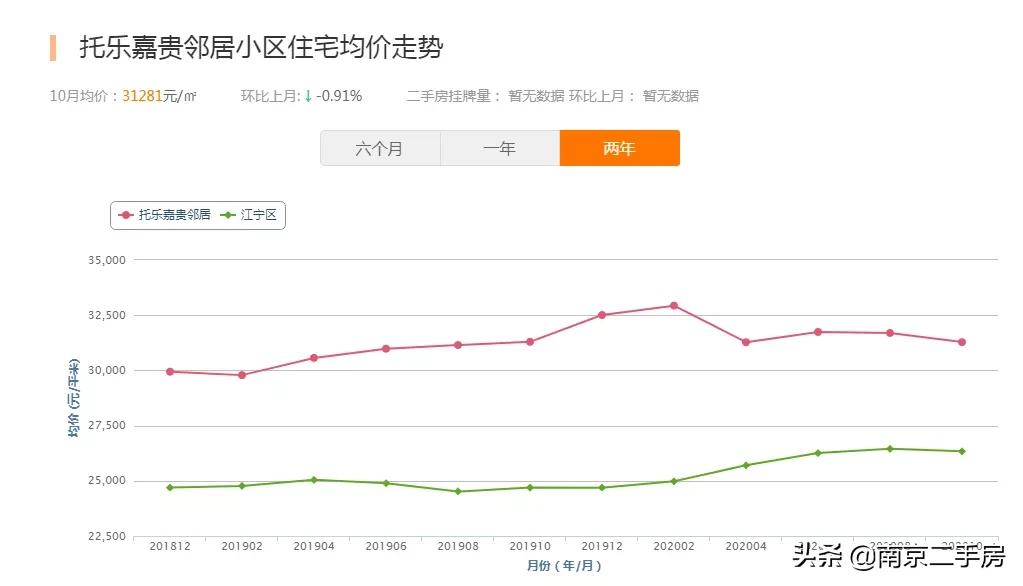Select the active 两年 tab
The width and height of the screenshot is (1023, 586).
(620, 147)
